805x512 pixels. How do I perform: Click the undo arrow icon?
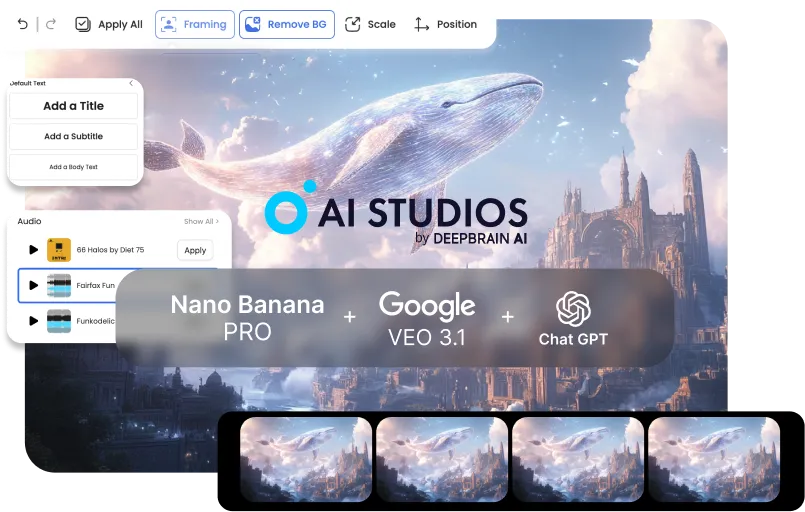tap(23, 24)
